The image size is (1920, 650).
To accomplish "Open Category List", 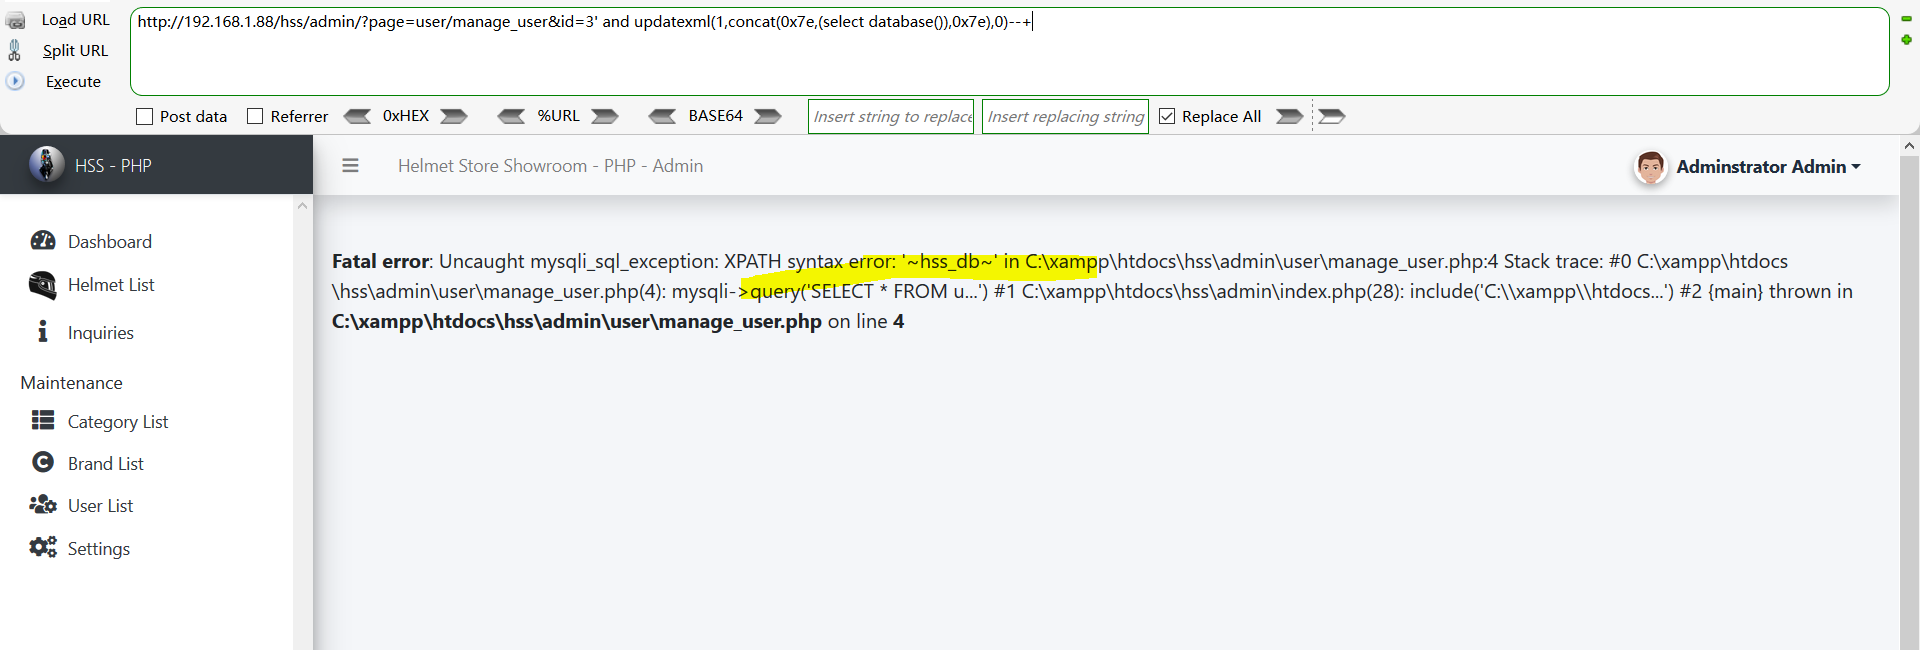I will [x=118, y=422].
